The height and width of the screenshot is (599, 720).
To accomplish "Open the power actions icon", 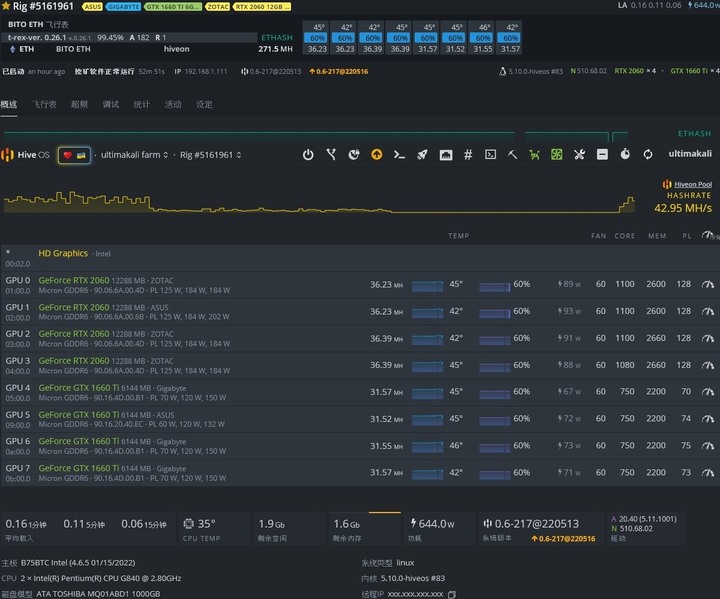I will point(308,155).
